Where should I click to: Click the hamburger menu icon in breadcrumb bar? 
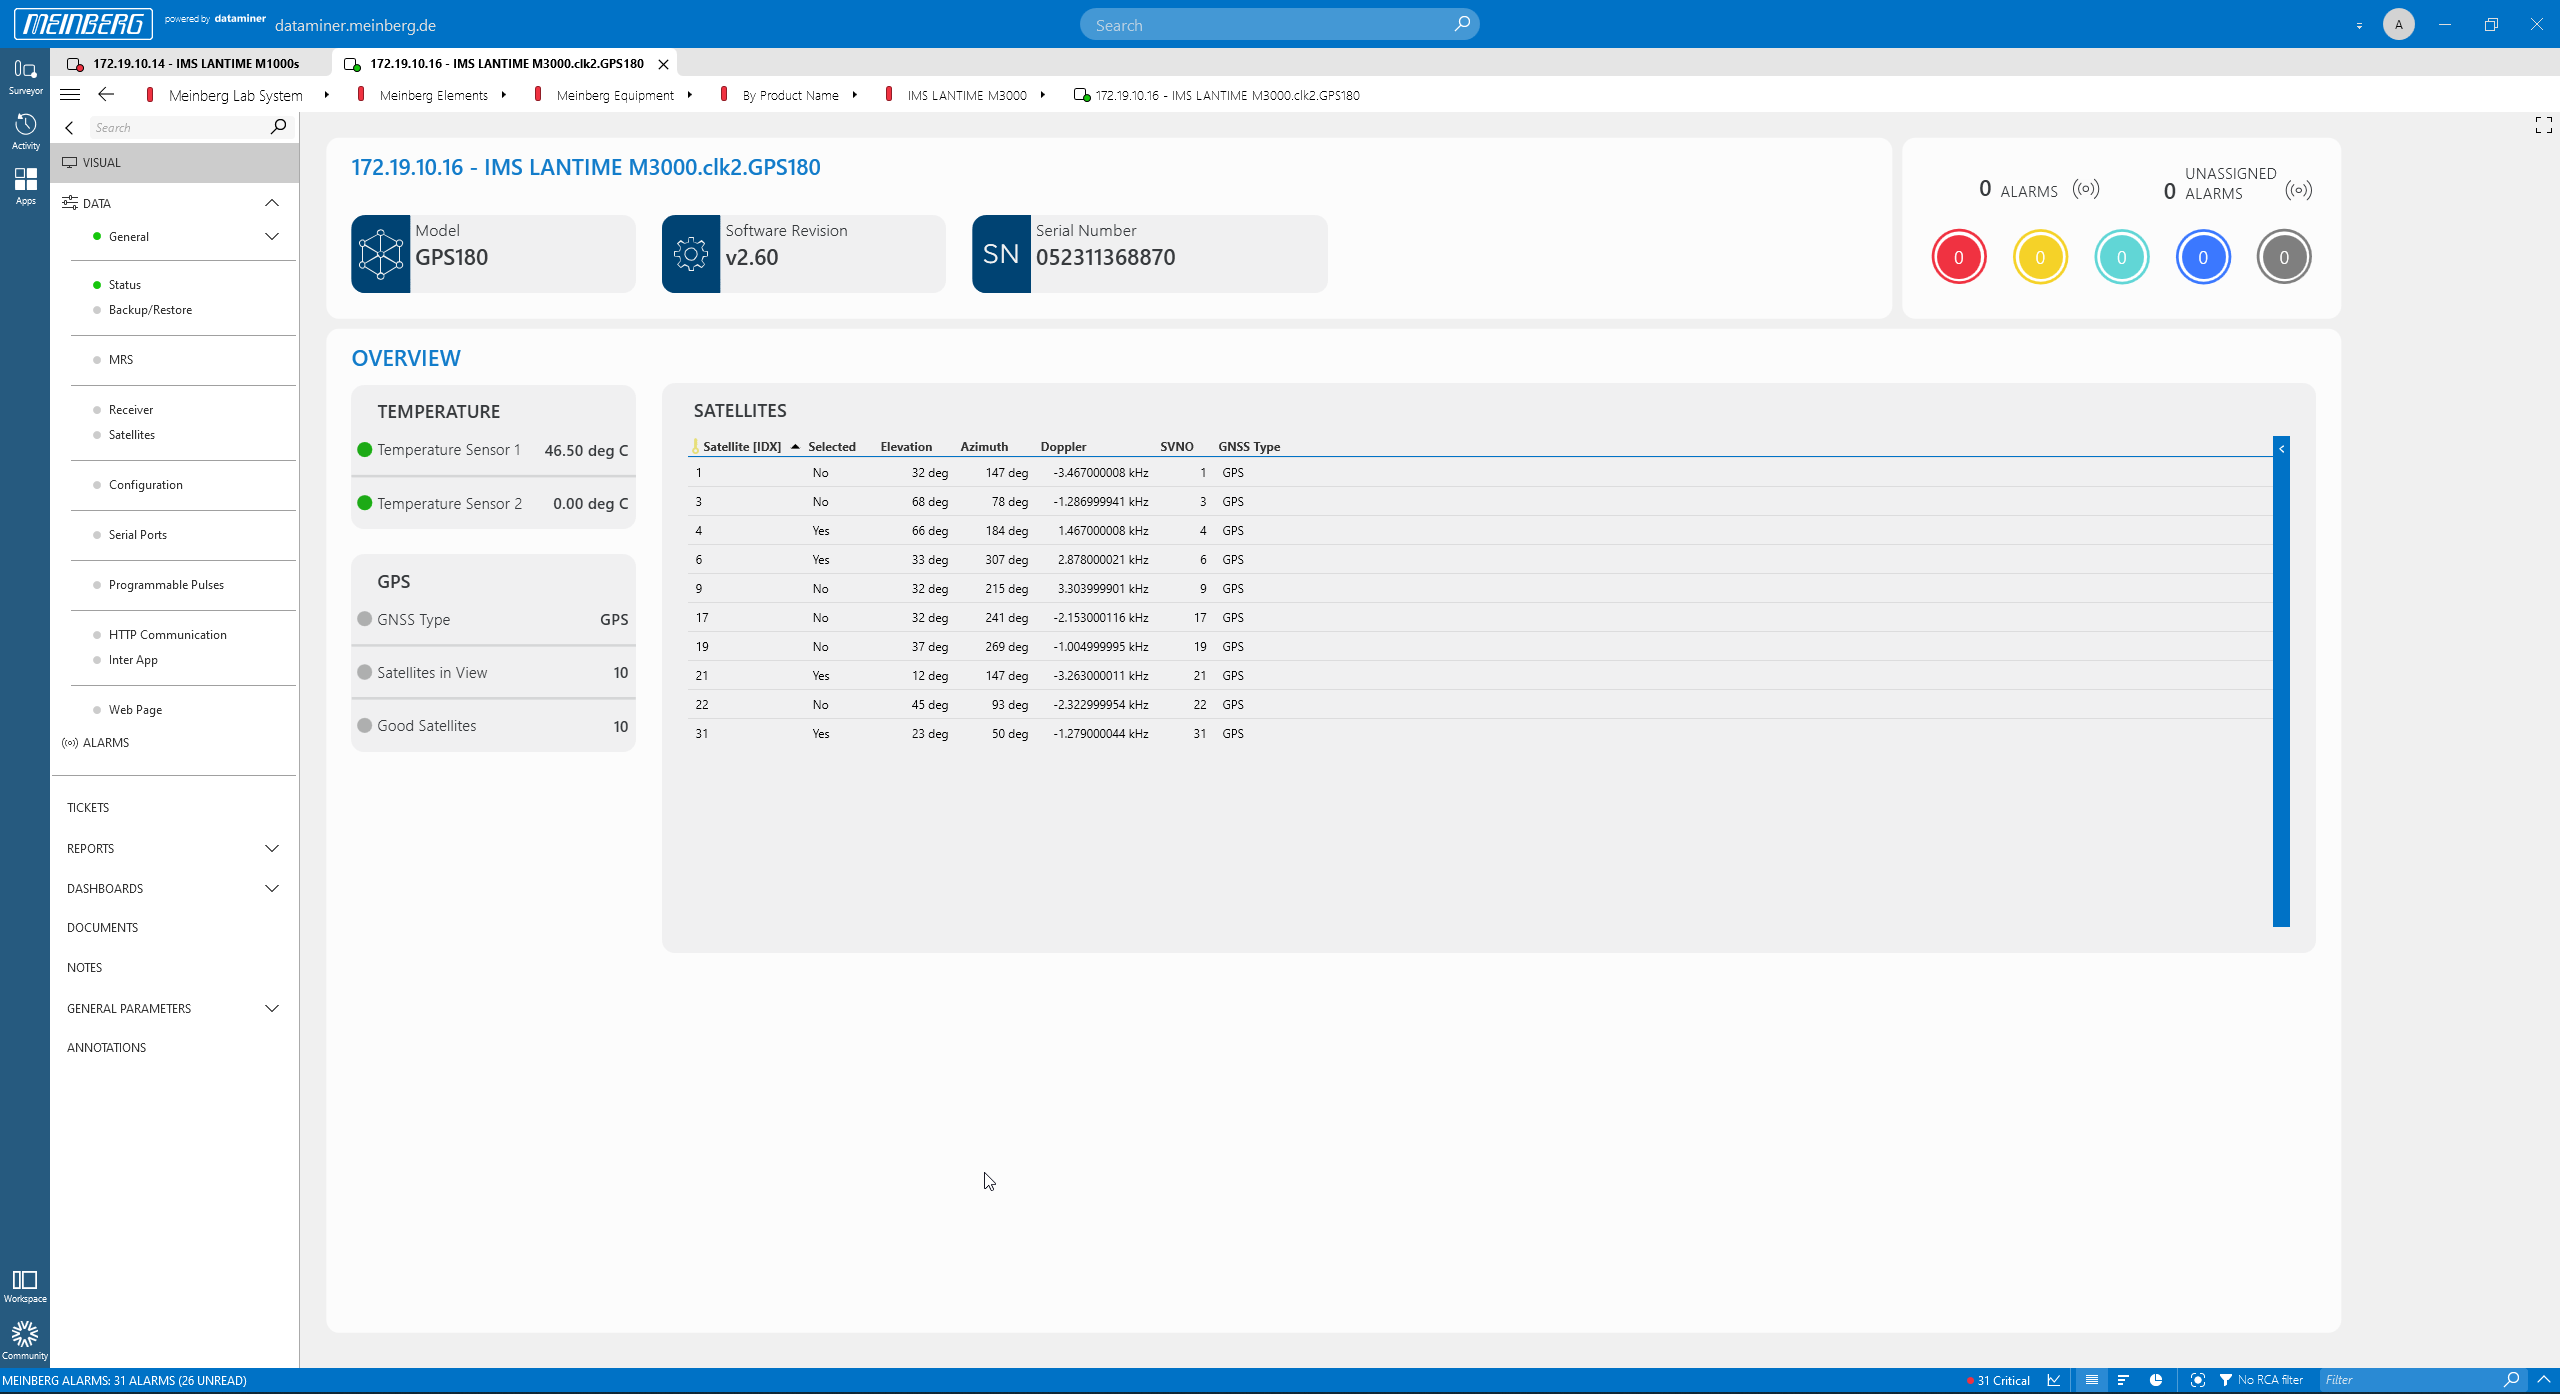(x=70, y=95)
